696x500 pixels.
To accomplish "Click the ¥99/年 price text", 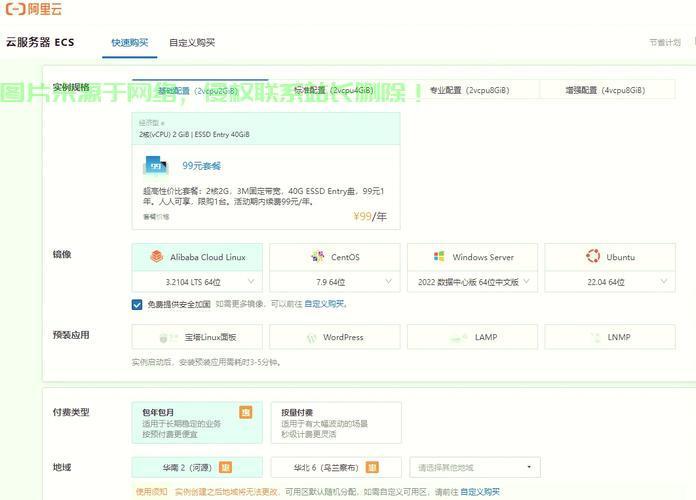I will point(370,216).
